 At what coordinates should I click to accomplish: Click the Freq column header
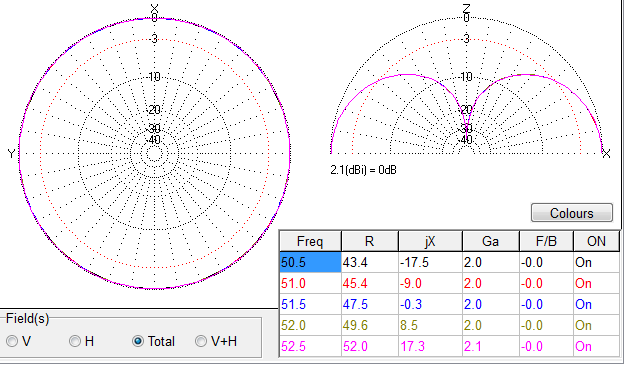tap(310, 241)
